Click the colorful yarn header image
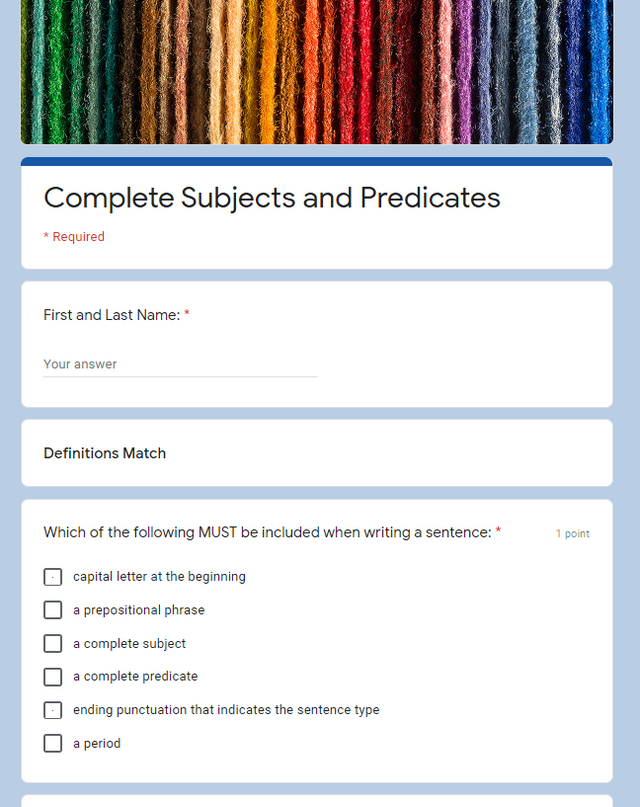The image size is (640, 807). pos(316,72)
